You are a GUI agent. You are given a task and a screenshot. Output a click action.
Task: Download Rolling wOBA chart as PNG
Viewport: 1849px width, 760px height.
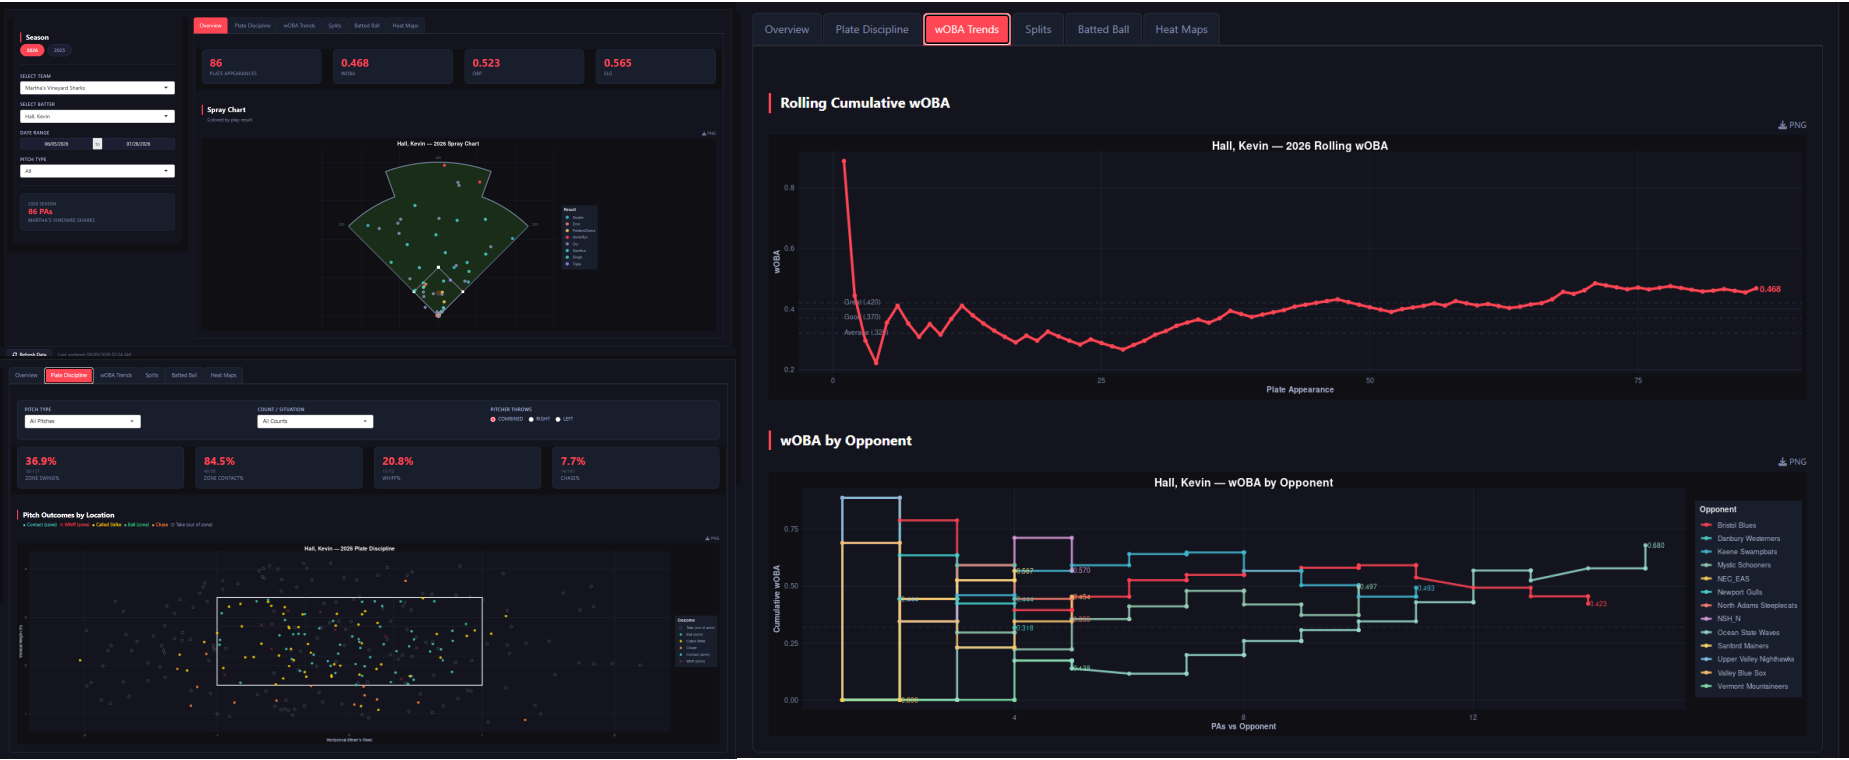1792,125
